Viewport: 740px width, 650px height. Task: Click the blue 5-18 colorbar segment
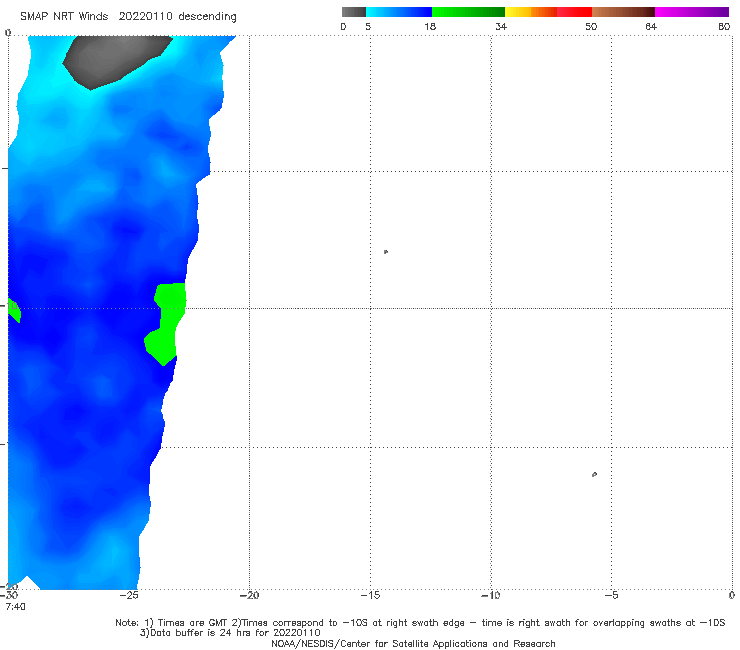(x=399, y=12)
